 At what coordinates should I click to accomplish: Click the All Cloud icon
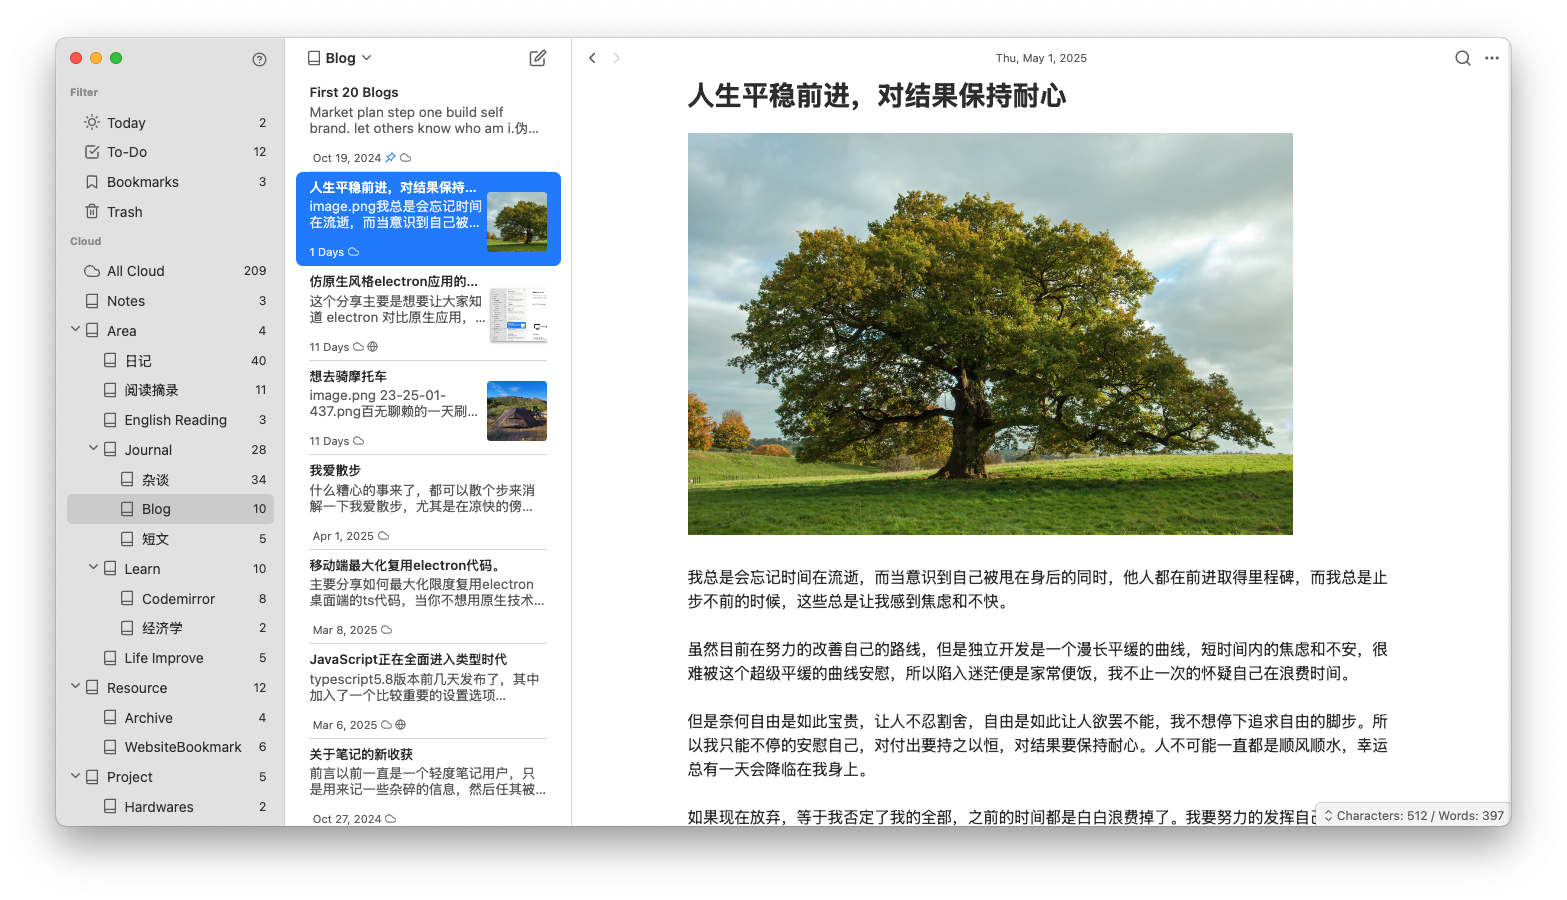[x=92, y=271]
